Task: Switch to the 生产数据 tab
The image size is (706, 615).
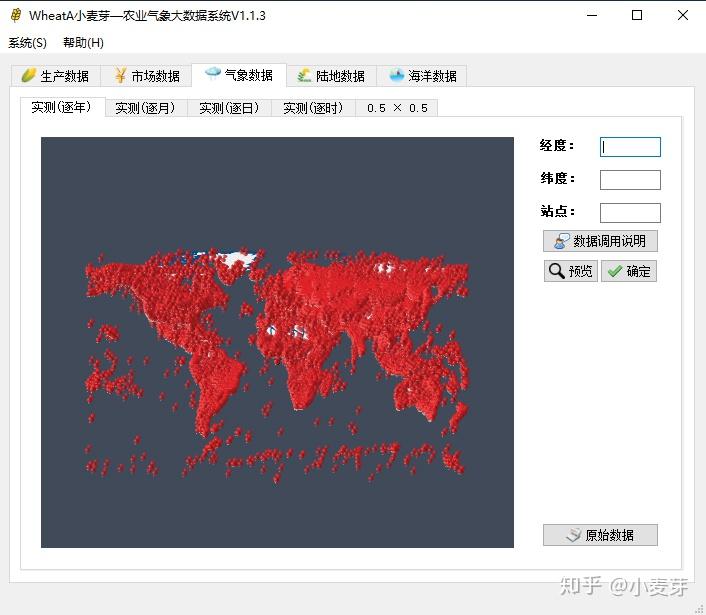Action: coord(56,76)
